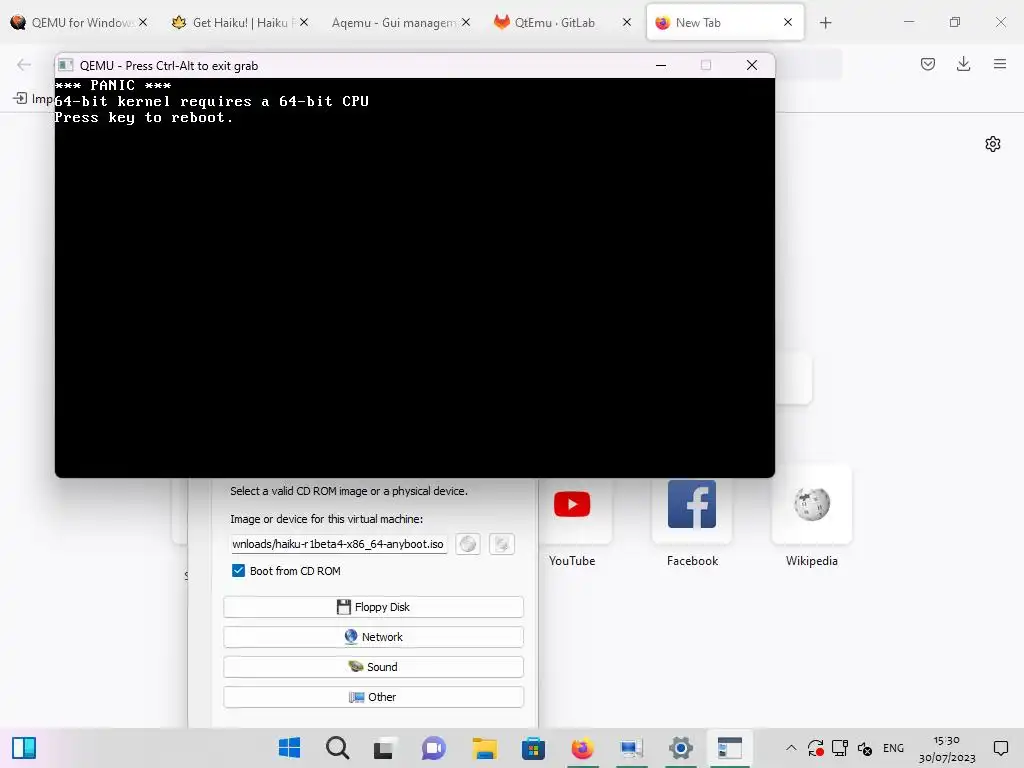Open the Network settings section
1024x768 pixels.
[x=374, y=637]
